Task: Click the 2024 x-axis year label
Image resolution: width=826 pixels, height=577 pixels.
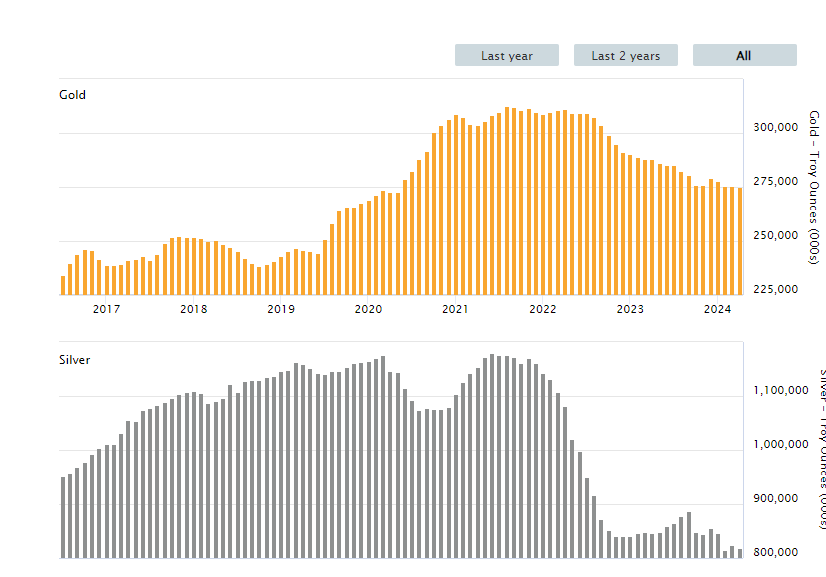Action: pyautogui.click(x=717, y=309)
